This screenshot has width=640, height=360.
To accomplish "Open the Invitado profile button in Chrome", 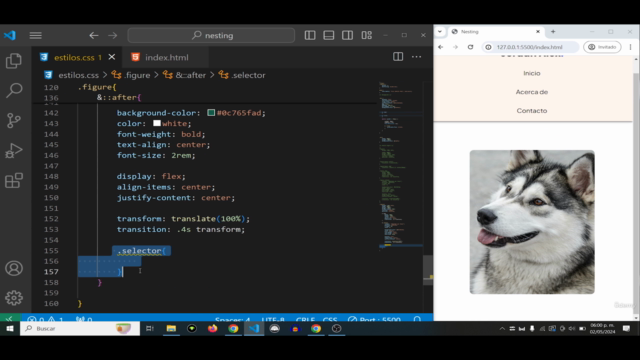I will click(x=602, y=47).
